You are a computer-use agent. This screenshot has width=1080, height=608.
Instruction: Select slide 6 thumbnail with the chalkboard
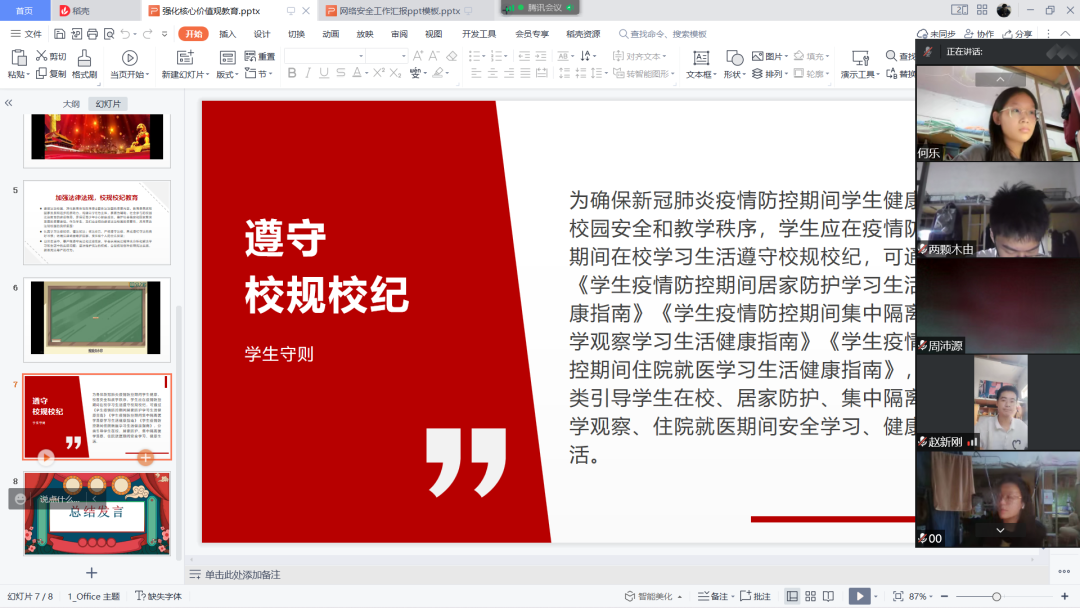click(x=96, y=319)
